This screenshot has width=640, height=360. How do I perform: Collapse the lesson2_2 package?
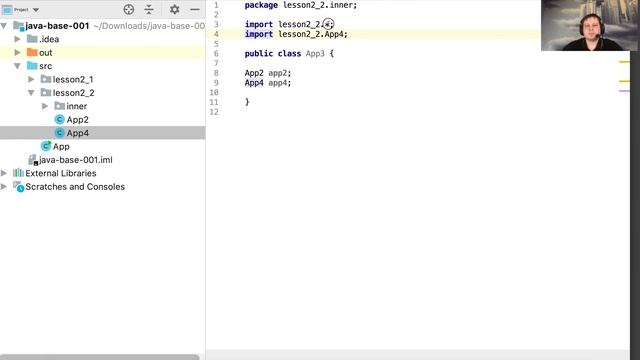[x=31, y=93]
